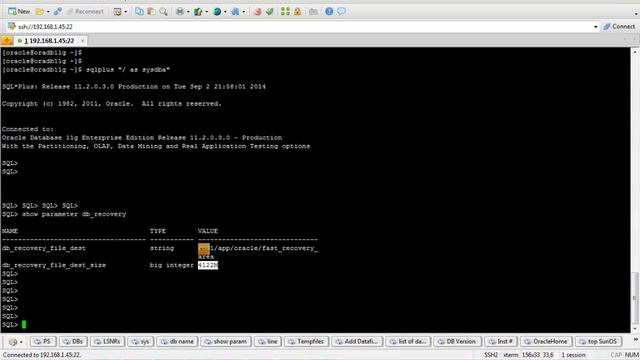Image resolution: width=640 pixels, height=360 pixels.
Task: Click the Copy icon in toolbar
Action: click(x=139, y=11)
